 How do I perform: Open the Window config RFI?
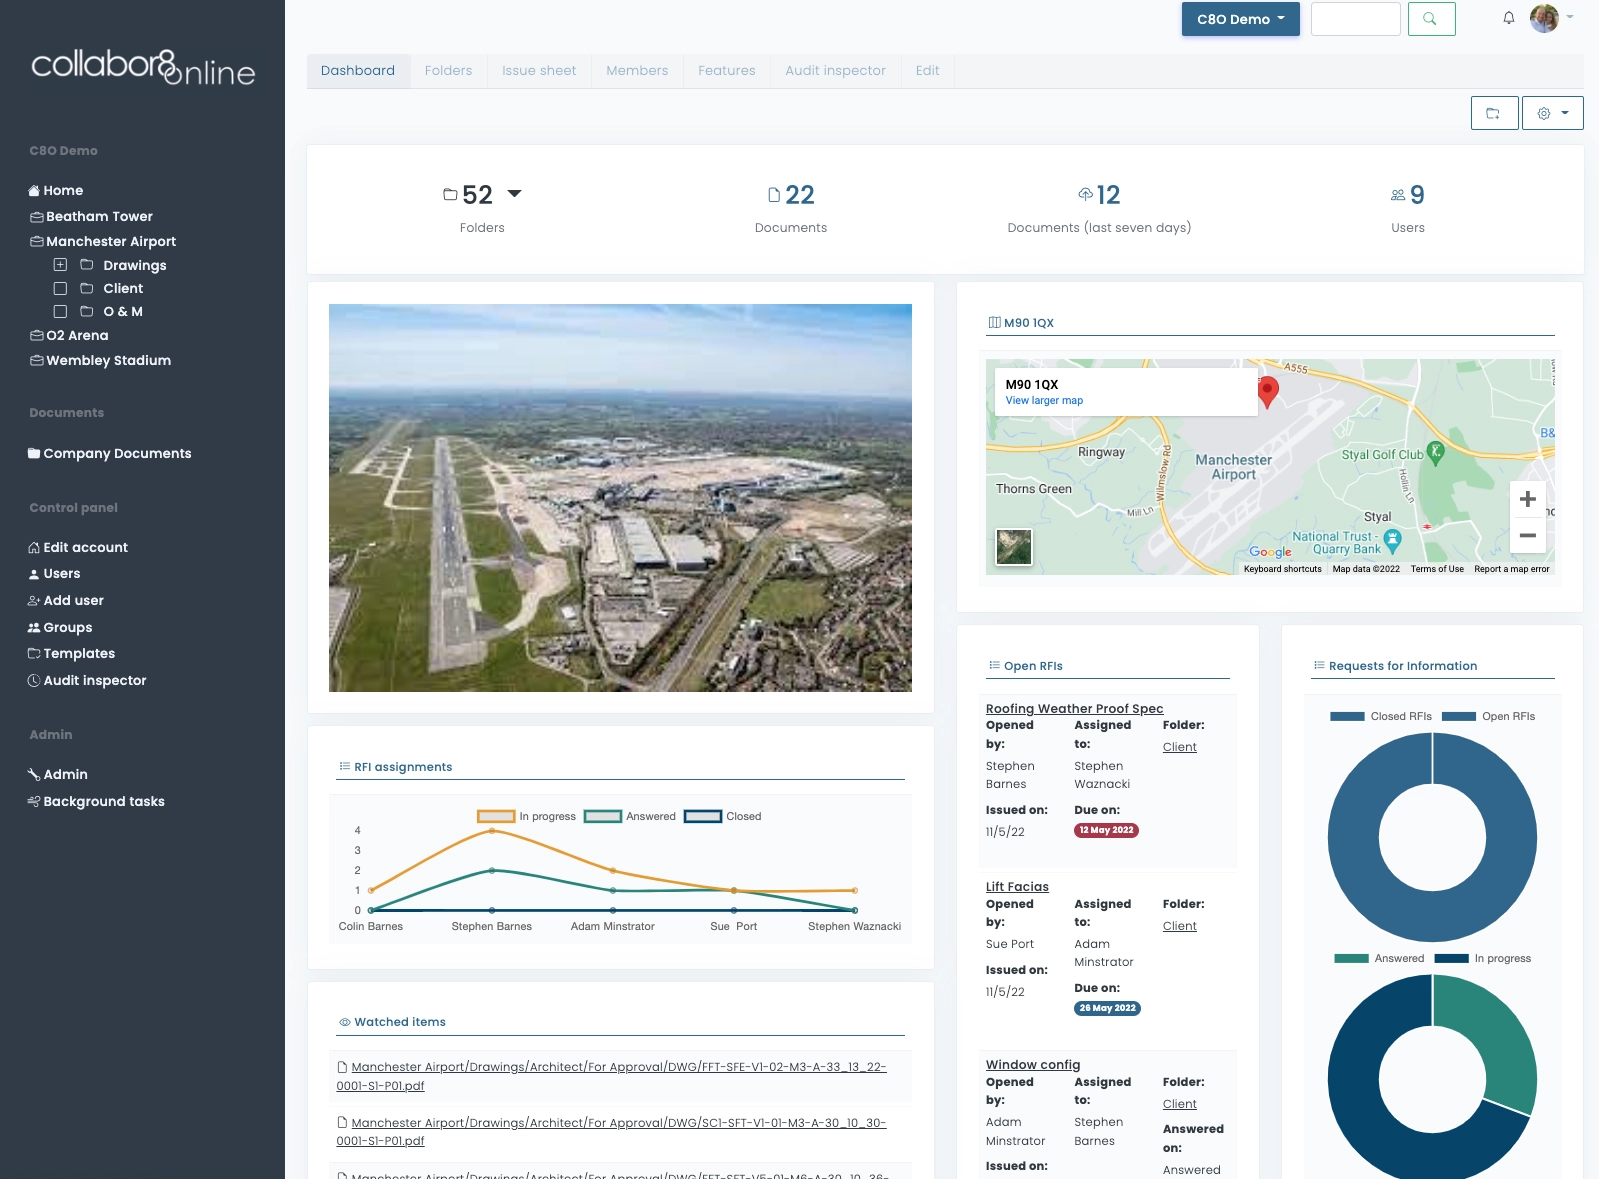1033,1064
